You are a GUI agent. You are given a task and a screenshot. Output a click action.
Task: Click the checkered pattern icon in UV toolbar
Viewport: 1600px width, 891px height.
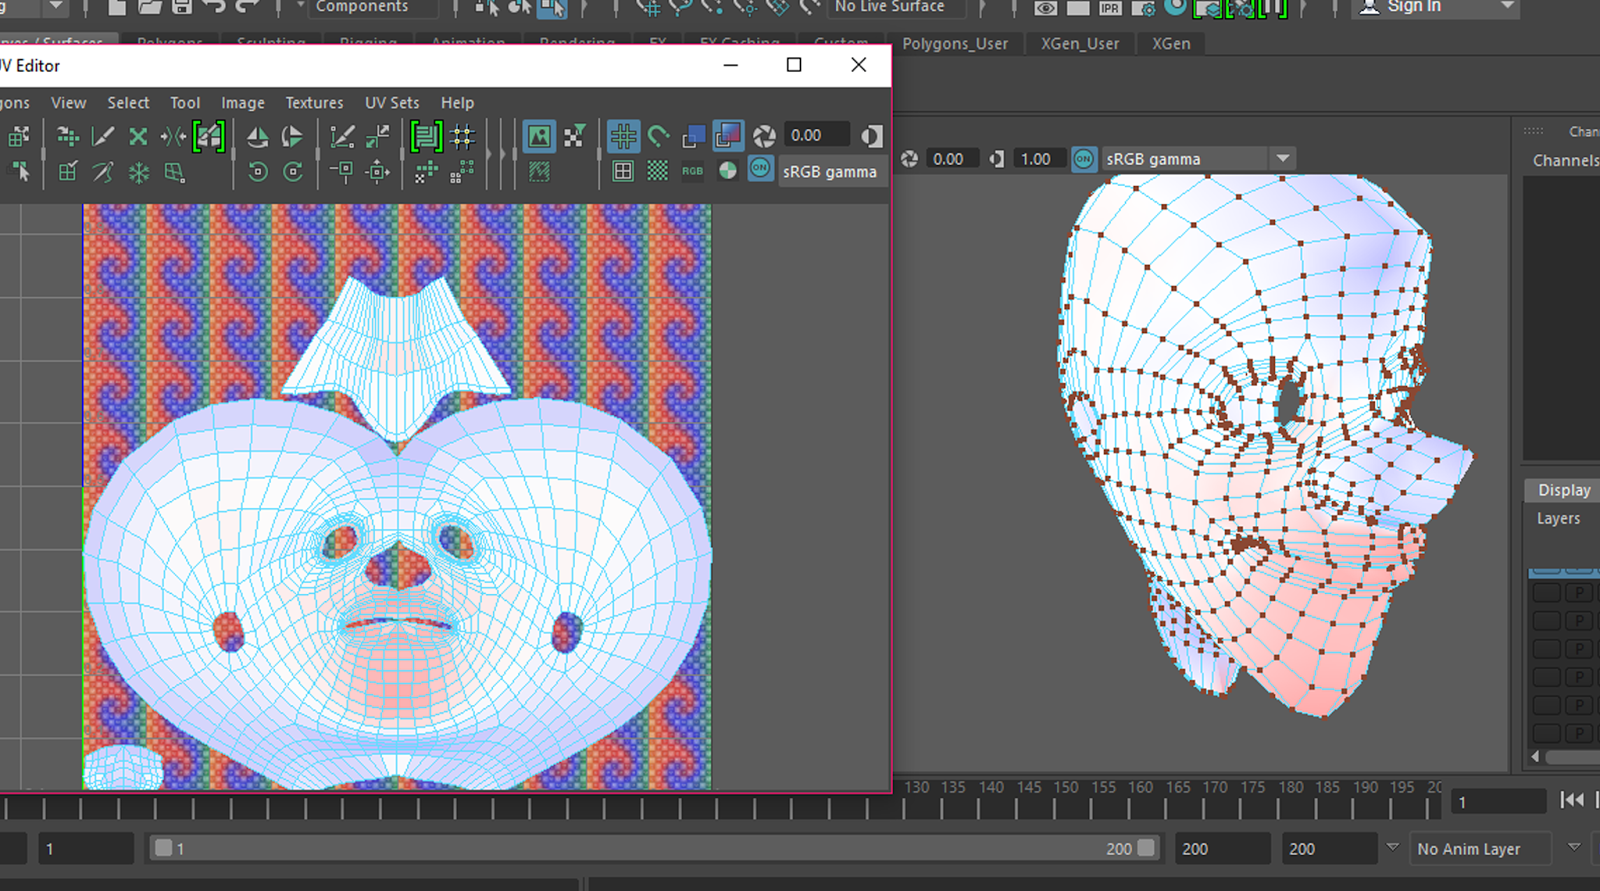(657, 171)
